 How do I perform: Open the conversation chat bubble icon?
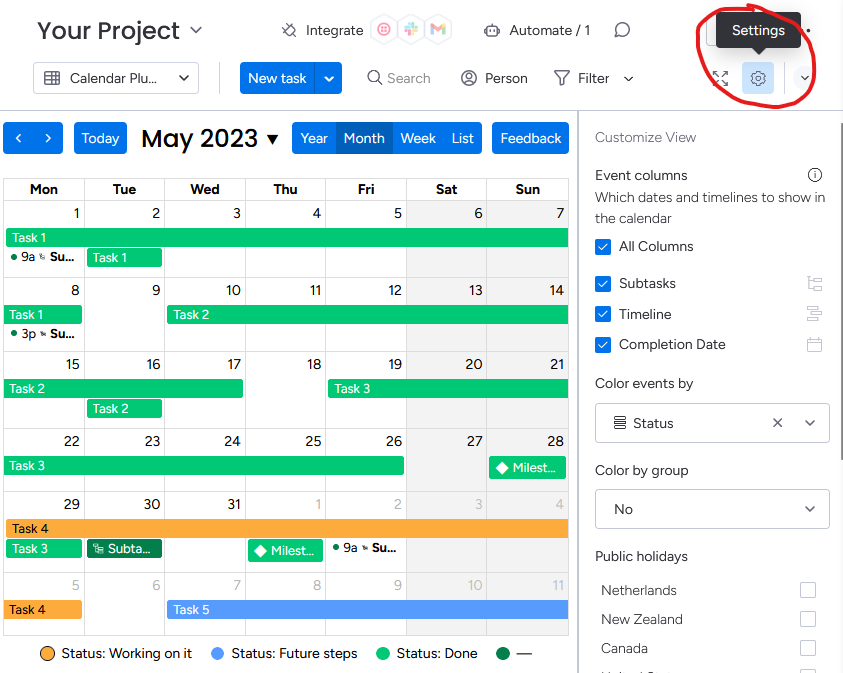point(622,30)
